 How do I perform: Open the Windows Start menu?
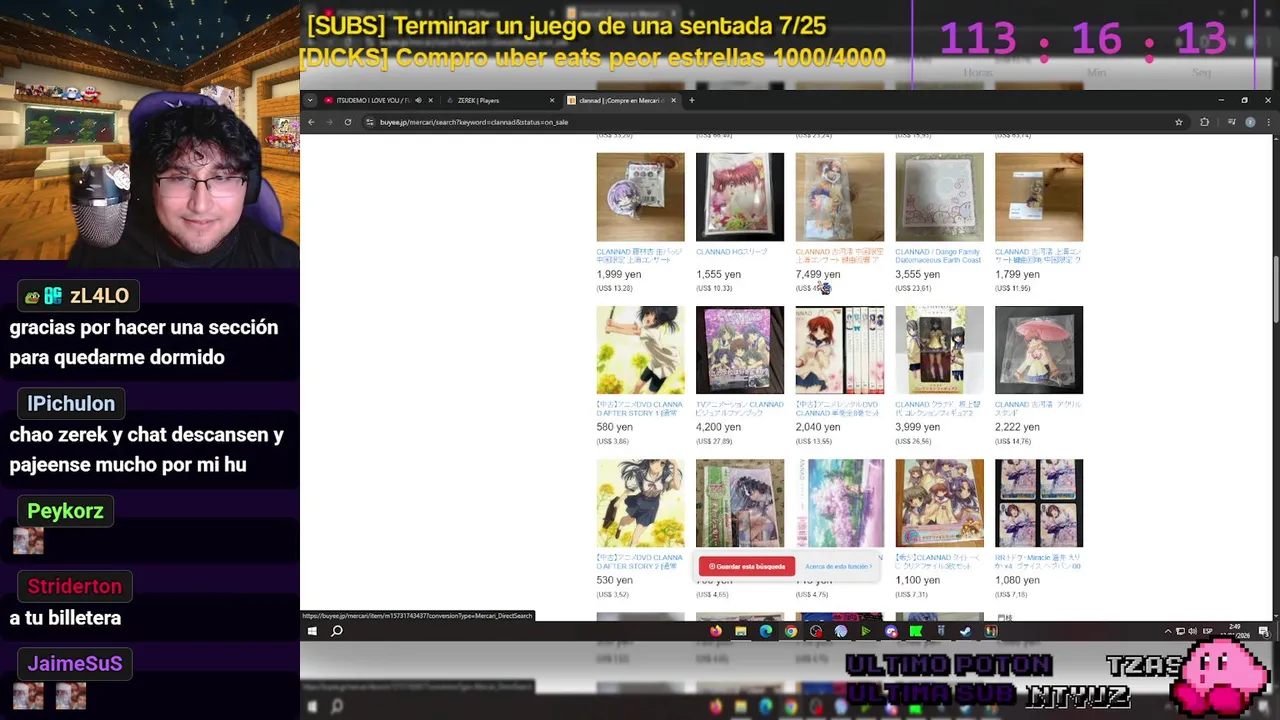point(312,631)
